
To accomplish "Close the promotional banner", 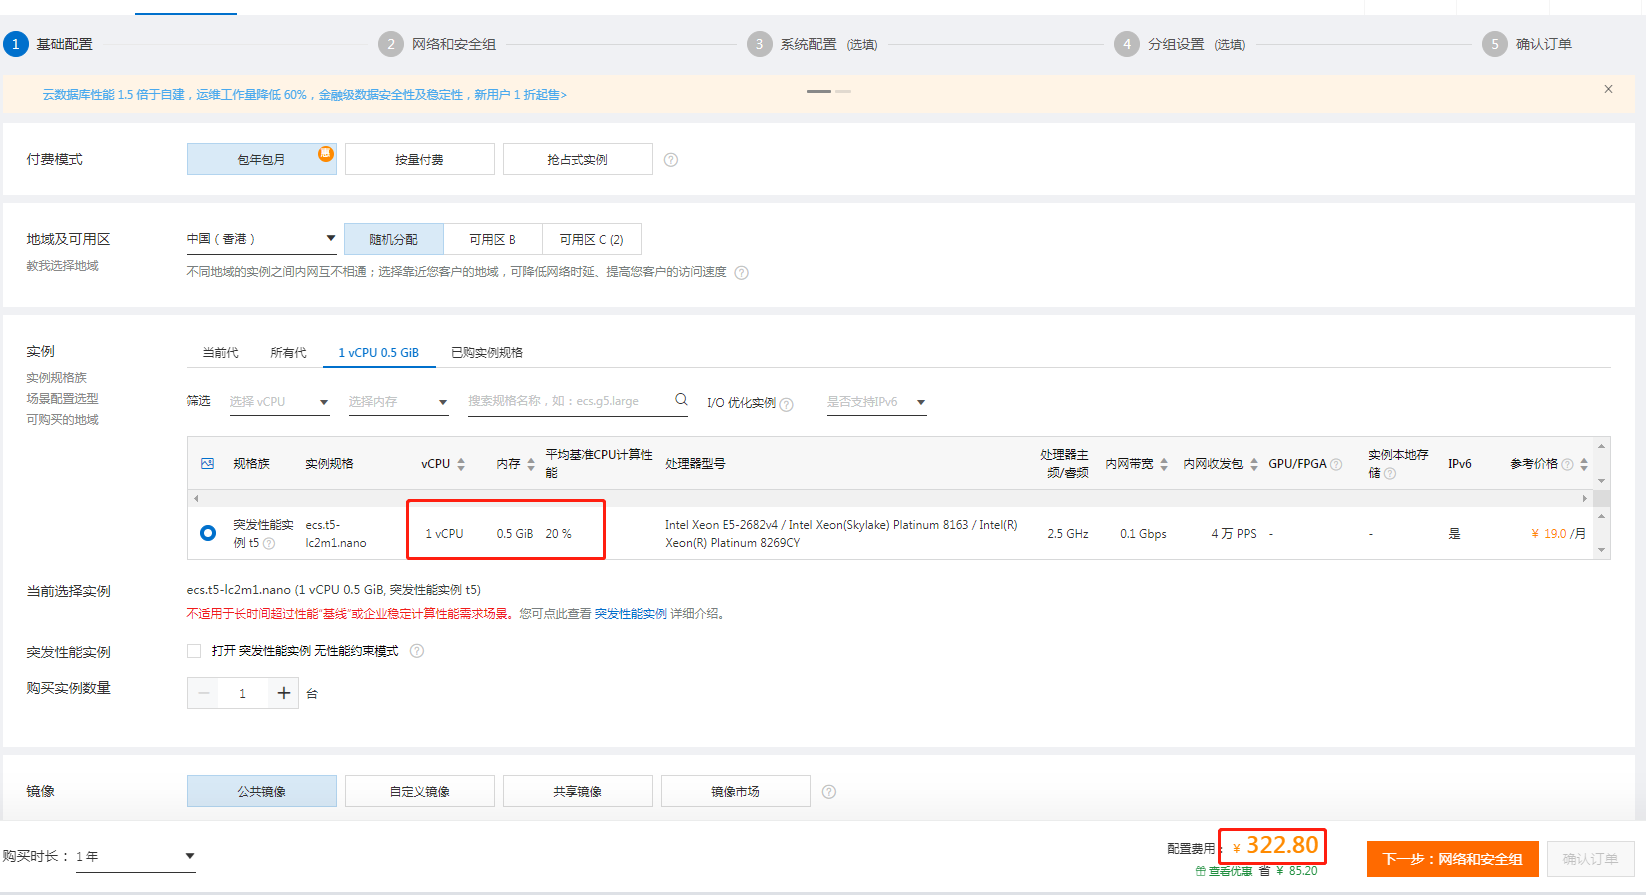I will (x=1608, y=89).
